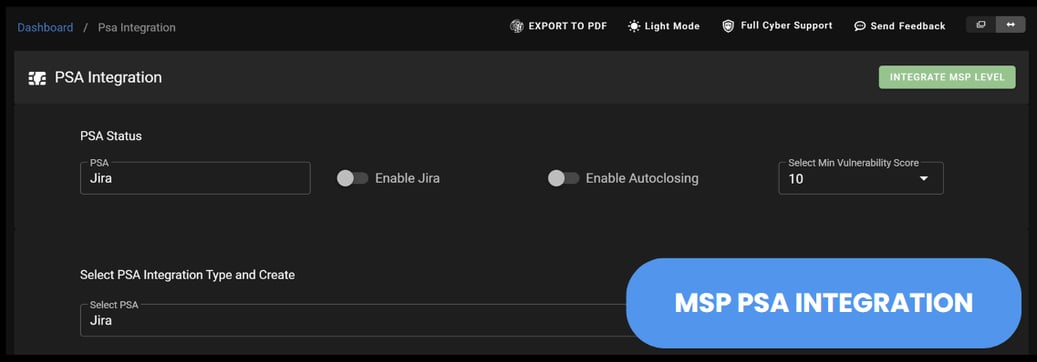Open the Select Min Vulnerability Score dropdown
Image resolution: width=1037 pixels, height=362 pixels.
click(x=860, y=178)
